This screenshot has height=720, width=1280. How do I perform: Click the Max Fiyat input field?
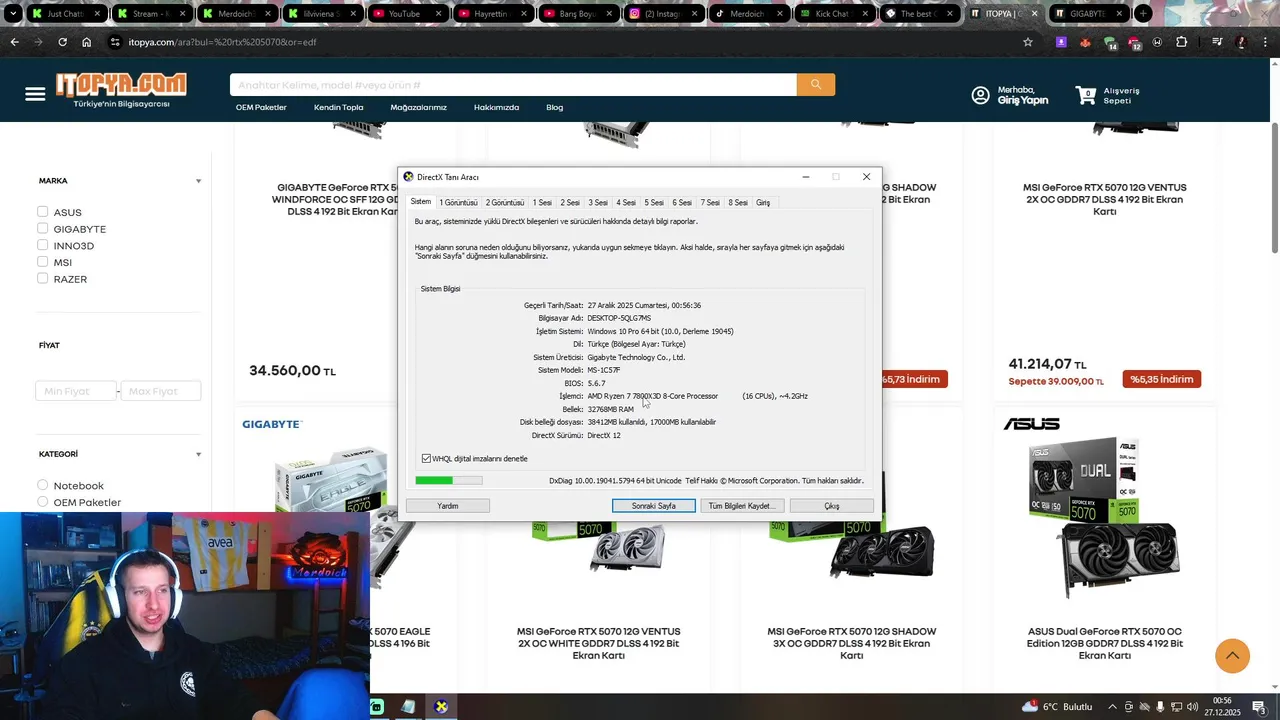[161, 391]
